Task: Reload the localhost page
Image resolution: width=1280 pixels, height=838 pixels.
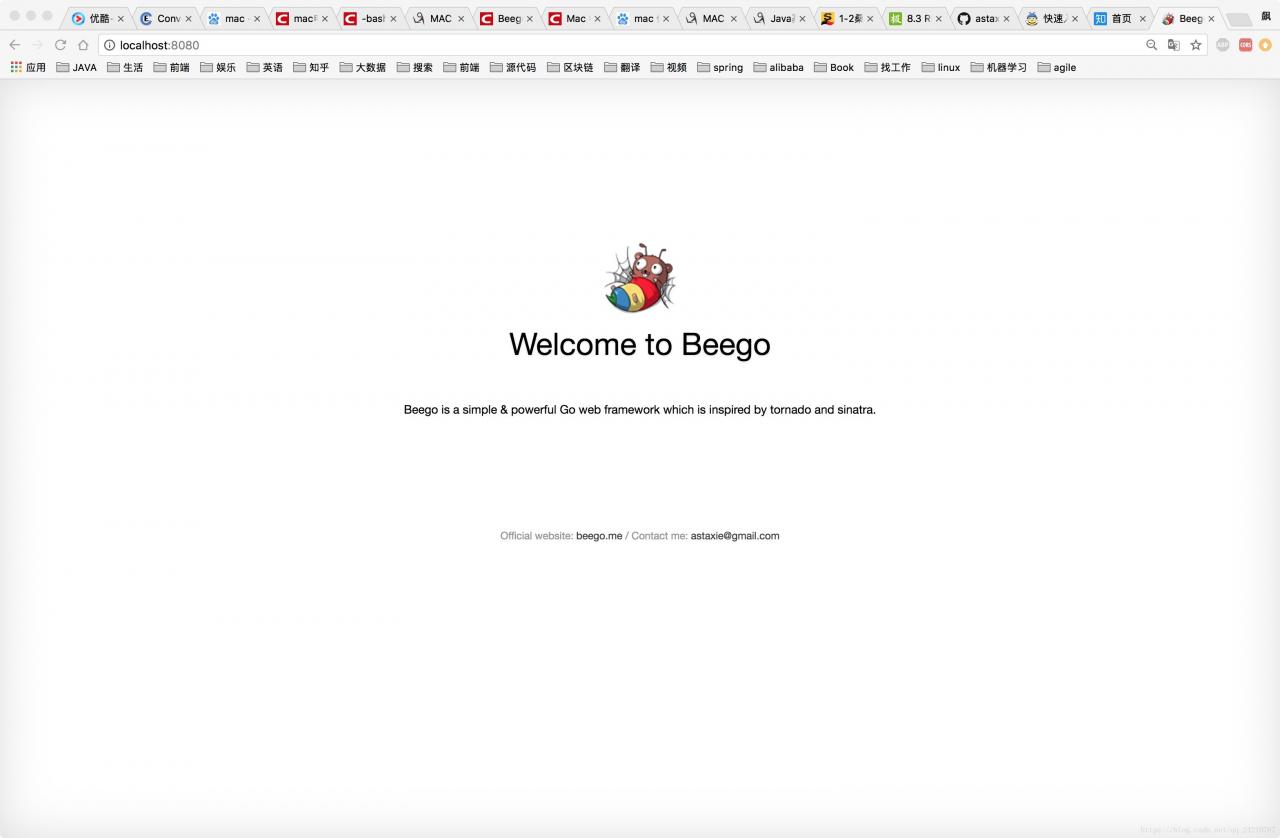Action: (x=60, y=45)
